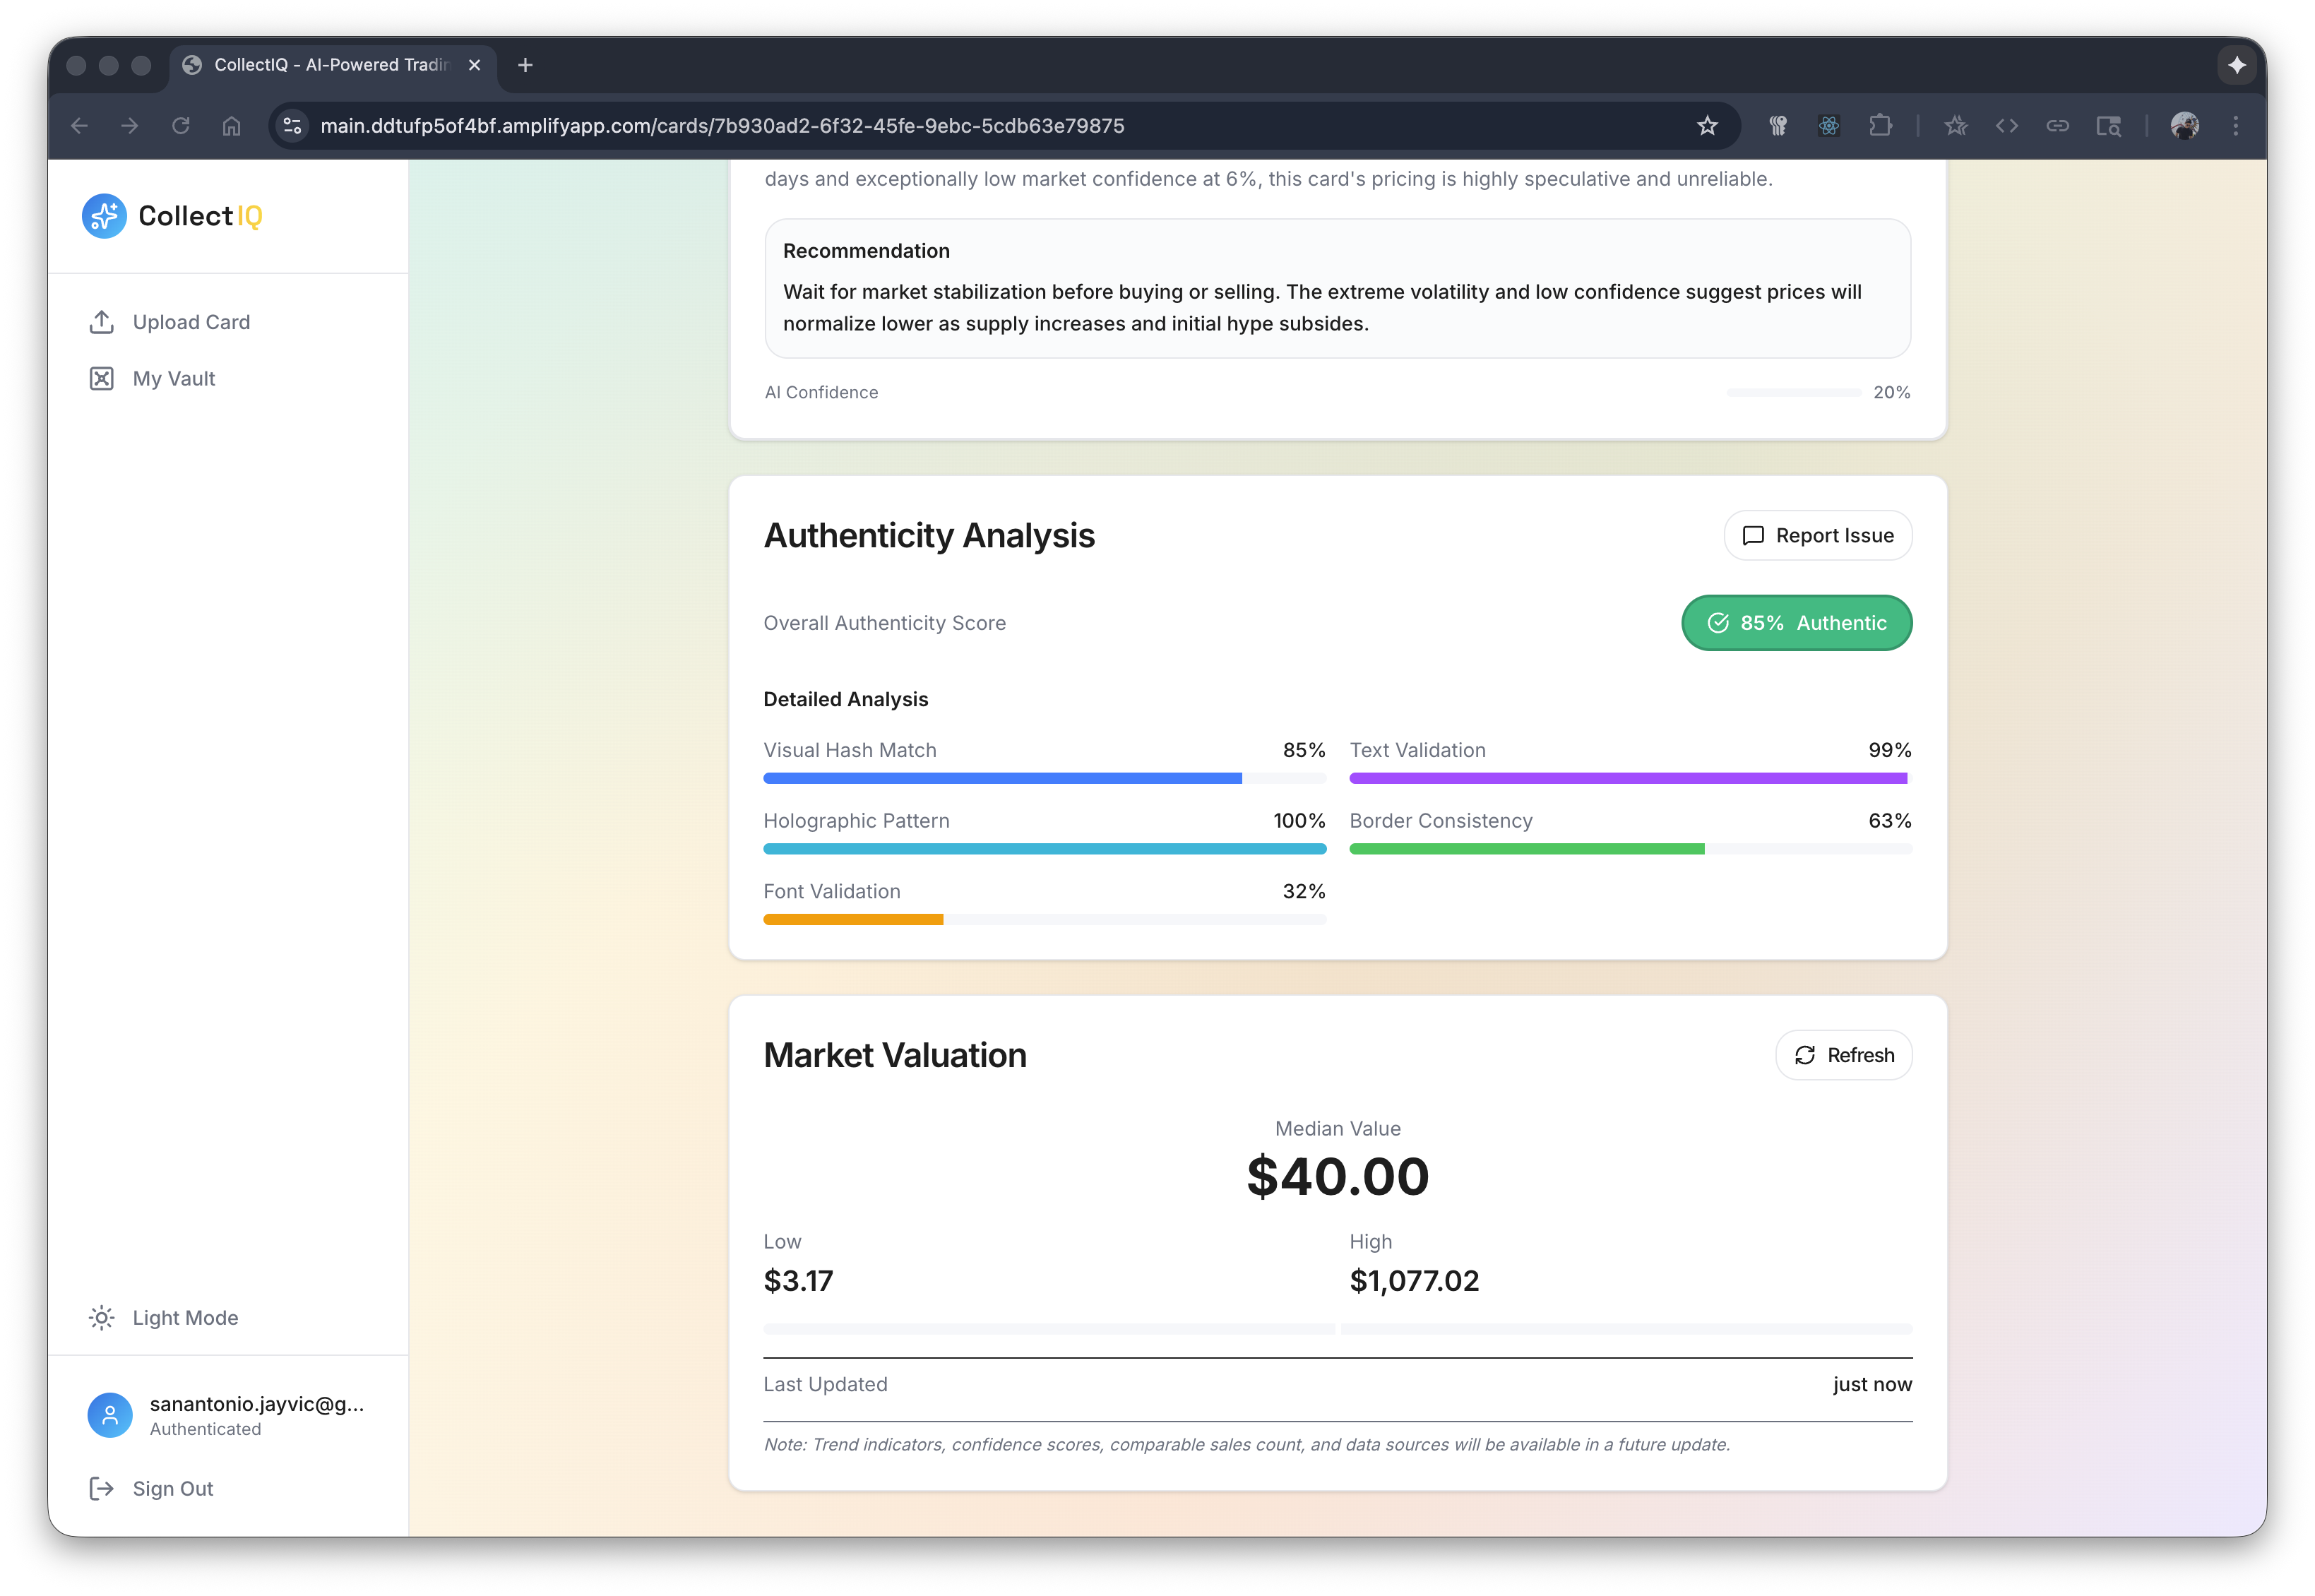The width and height of the screenshot is (2315, 1596).
Task: Open the React DevTools extension icon
Action: 1829,126
